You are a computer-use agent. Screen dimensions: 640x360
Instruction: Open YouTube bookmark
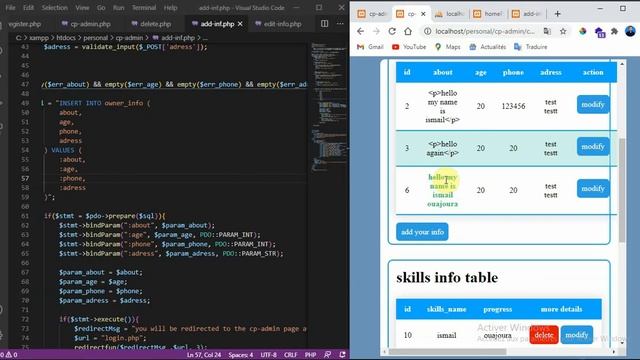[409, 47]
